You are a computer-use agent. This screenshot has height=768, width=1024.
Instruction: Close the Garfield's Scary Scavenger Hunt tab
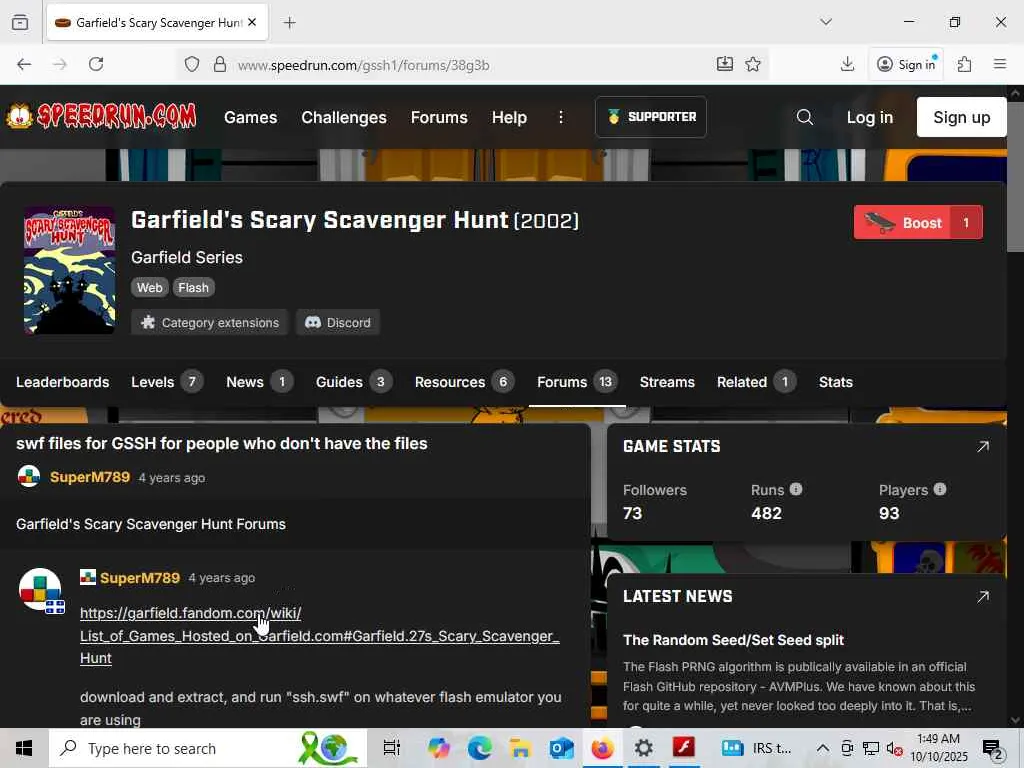(252, 22)
